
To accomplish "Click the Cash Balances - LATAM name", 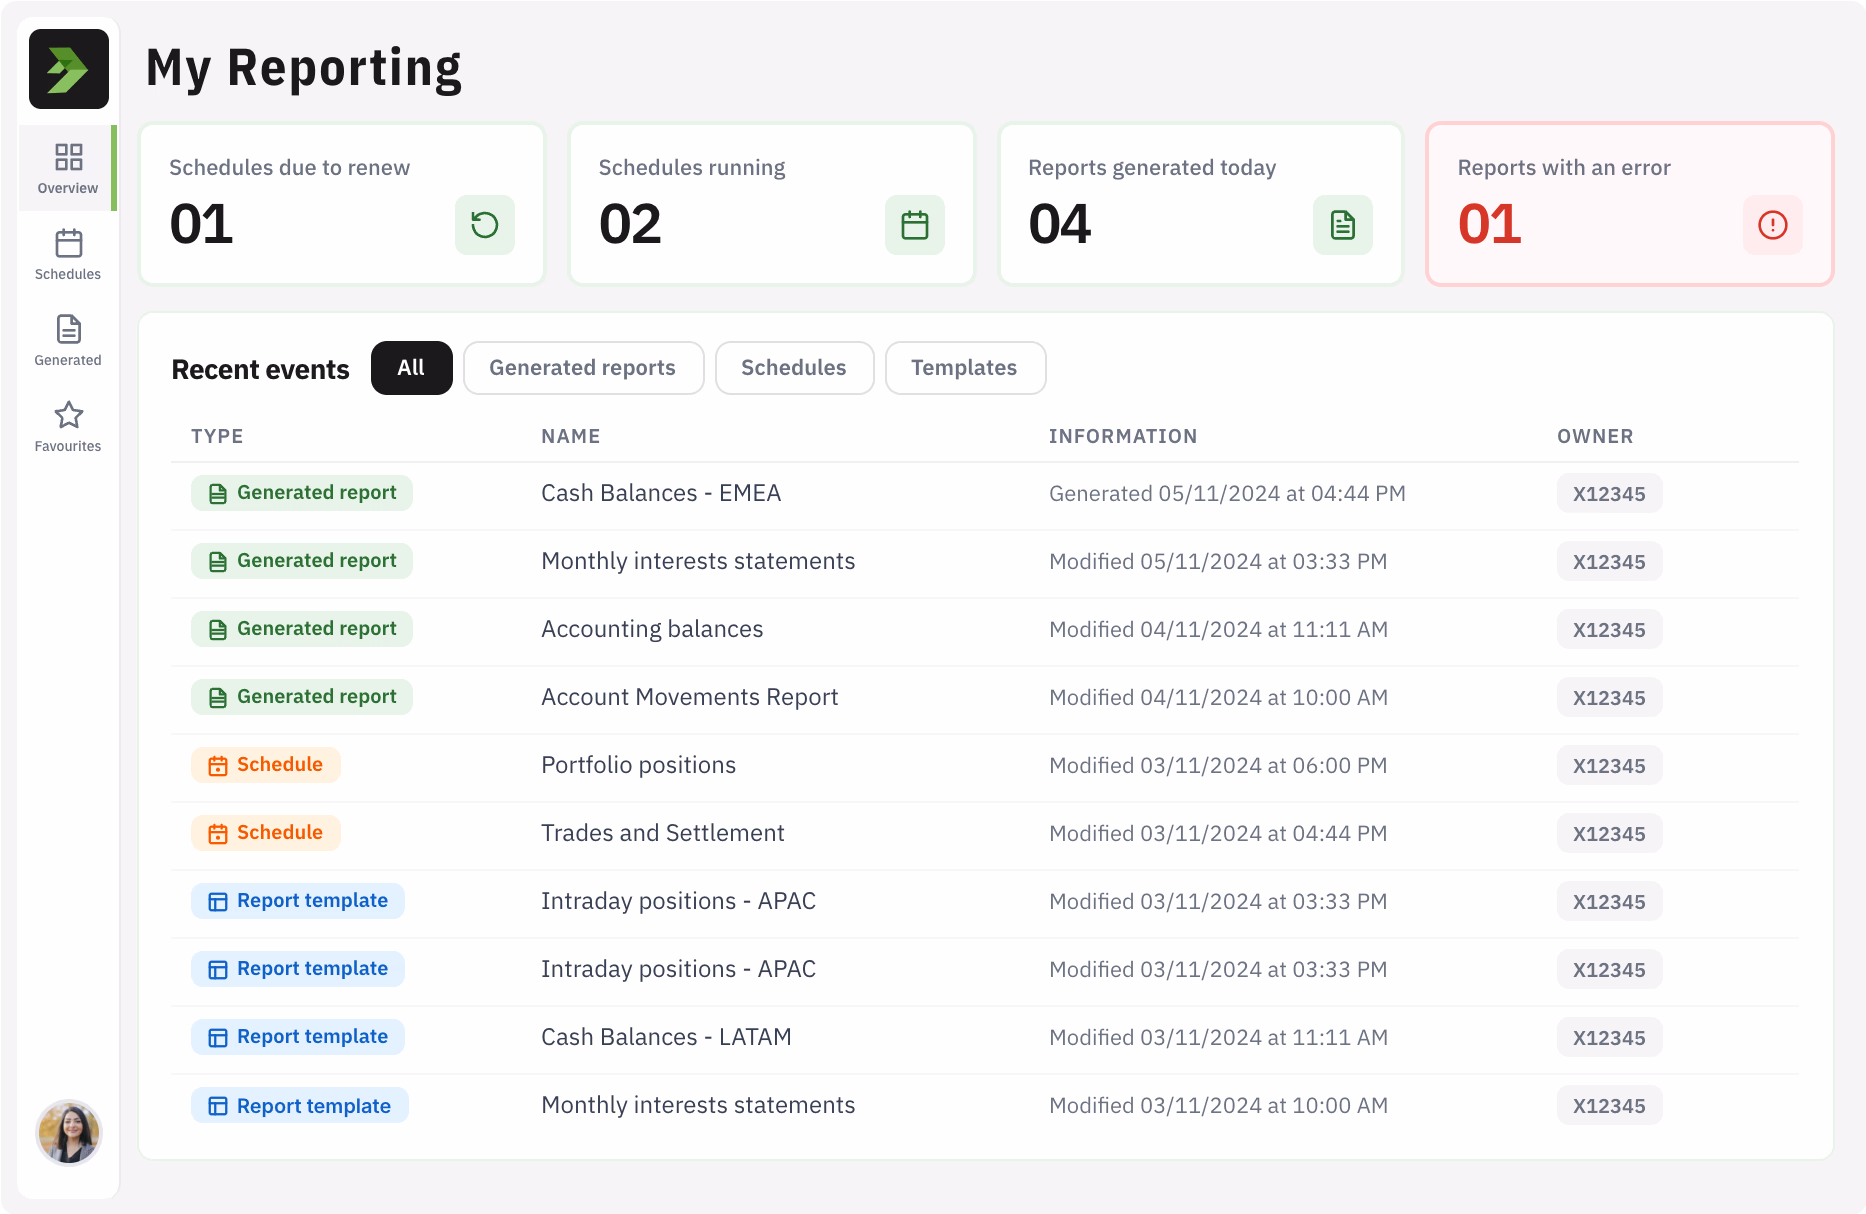I will 666,1037.
